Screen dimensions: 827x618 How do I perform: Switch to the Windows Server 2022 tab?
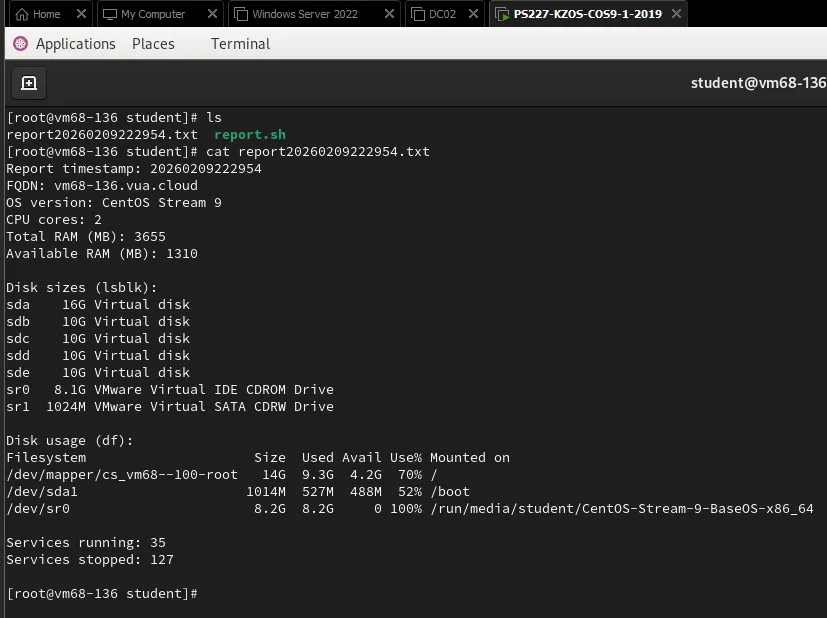(305, 15)
